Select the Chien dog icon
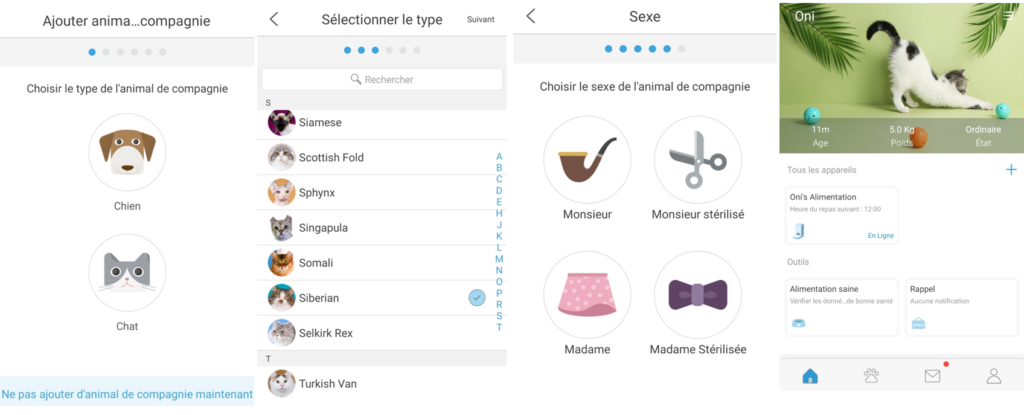 point(127,152)
